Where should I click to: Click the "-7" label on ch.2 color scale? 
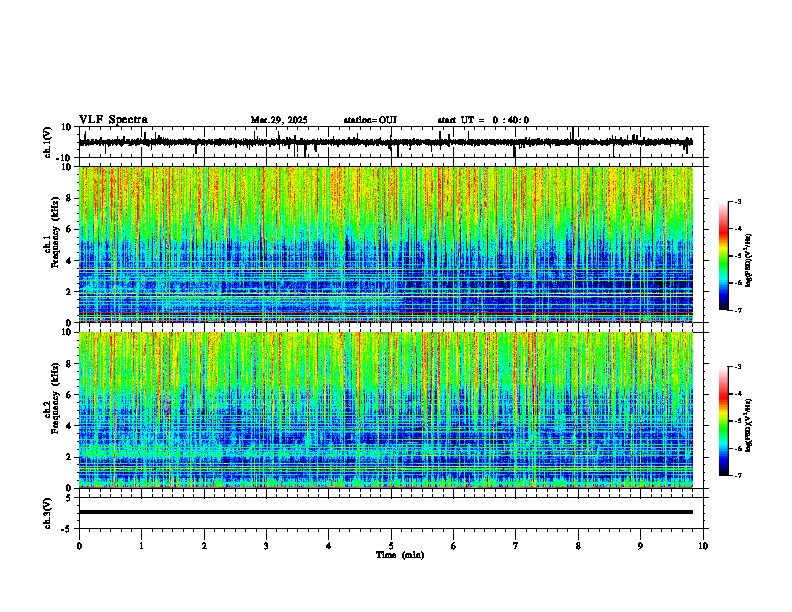click(x=738, y=475)
